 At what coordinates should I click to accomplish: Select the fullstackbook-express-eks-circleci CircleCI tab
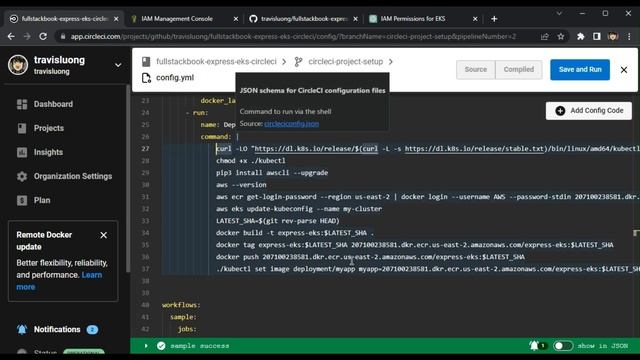pyautogui.click(x=63, y=19)
